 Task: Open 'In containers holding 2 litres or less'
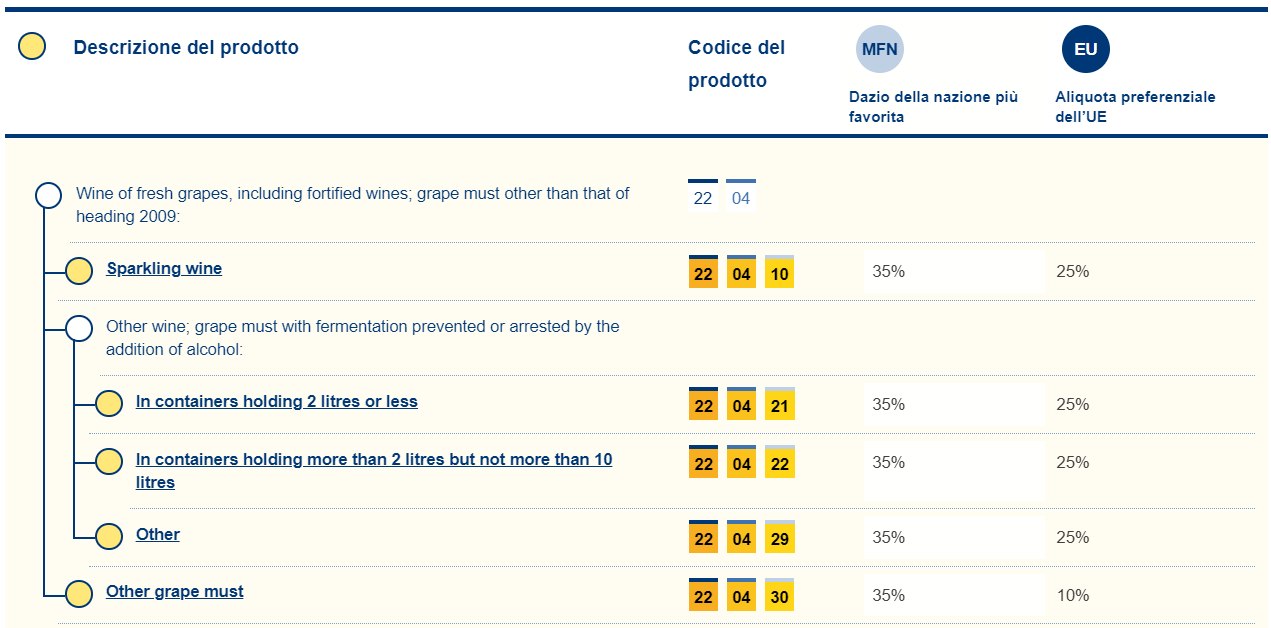pos(276,402)
